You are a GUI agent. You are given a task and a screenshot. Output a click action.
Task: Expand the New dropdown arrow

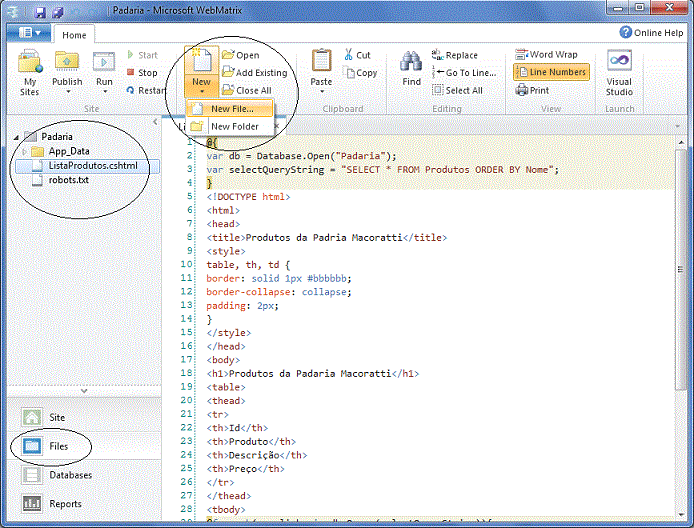pos(202,92)
